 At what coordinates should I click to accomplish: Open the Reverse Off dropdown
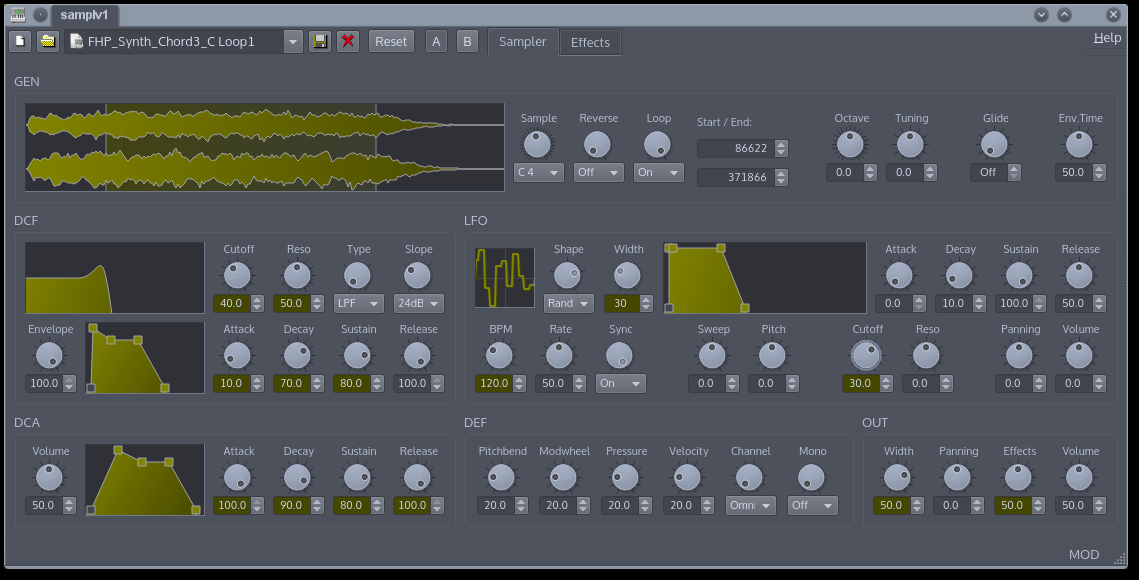(x=599, y=172)
